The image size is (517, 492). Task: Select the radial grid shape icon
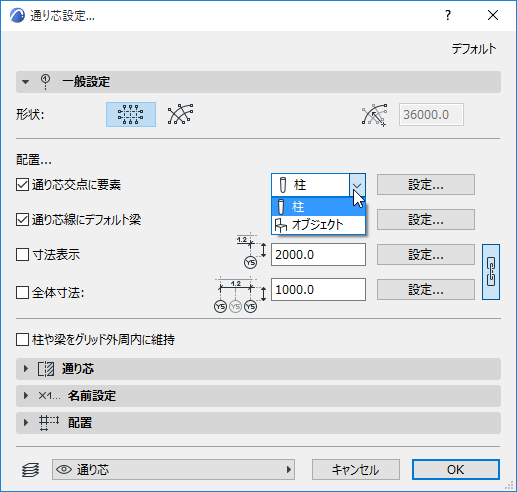pos(180,114)
